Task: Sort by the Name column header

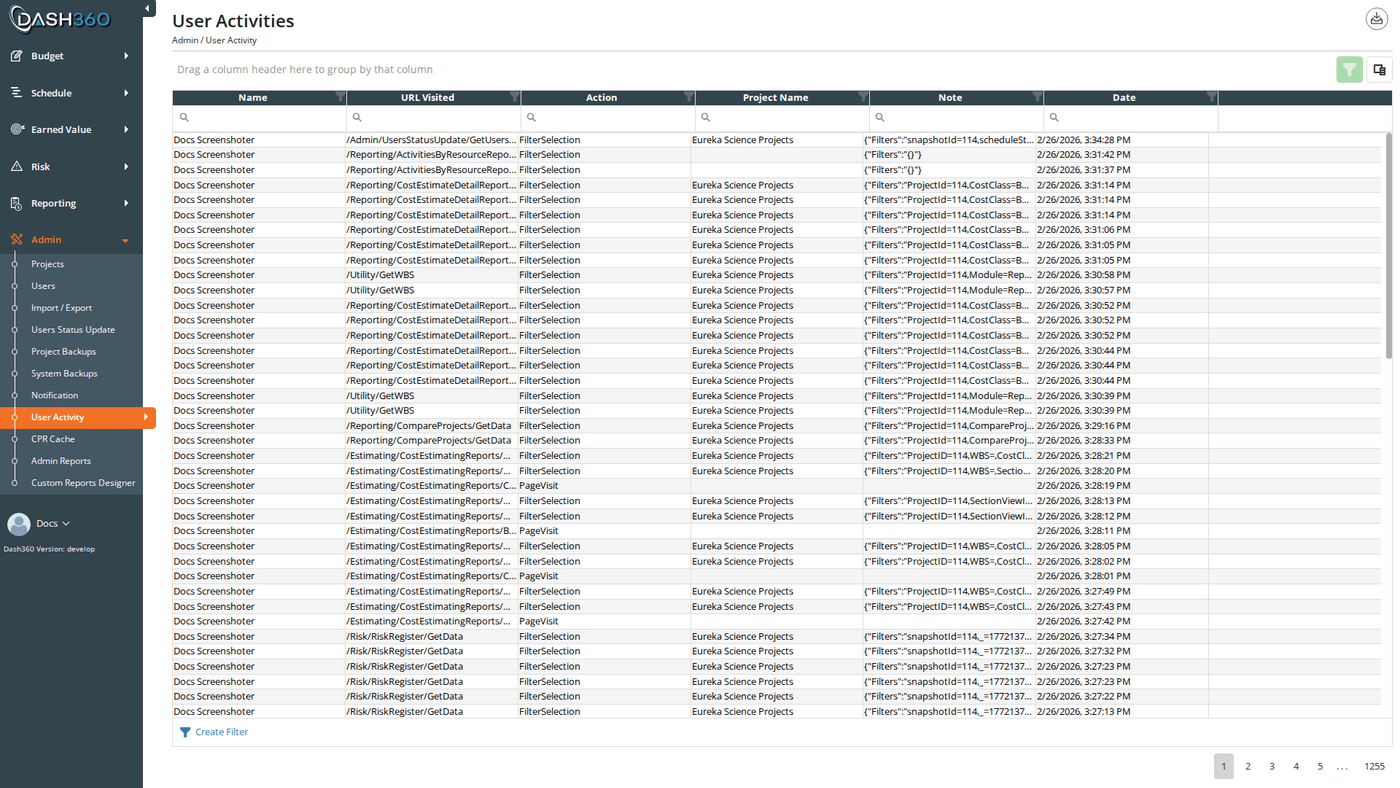Action: (253, 98)
